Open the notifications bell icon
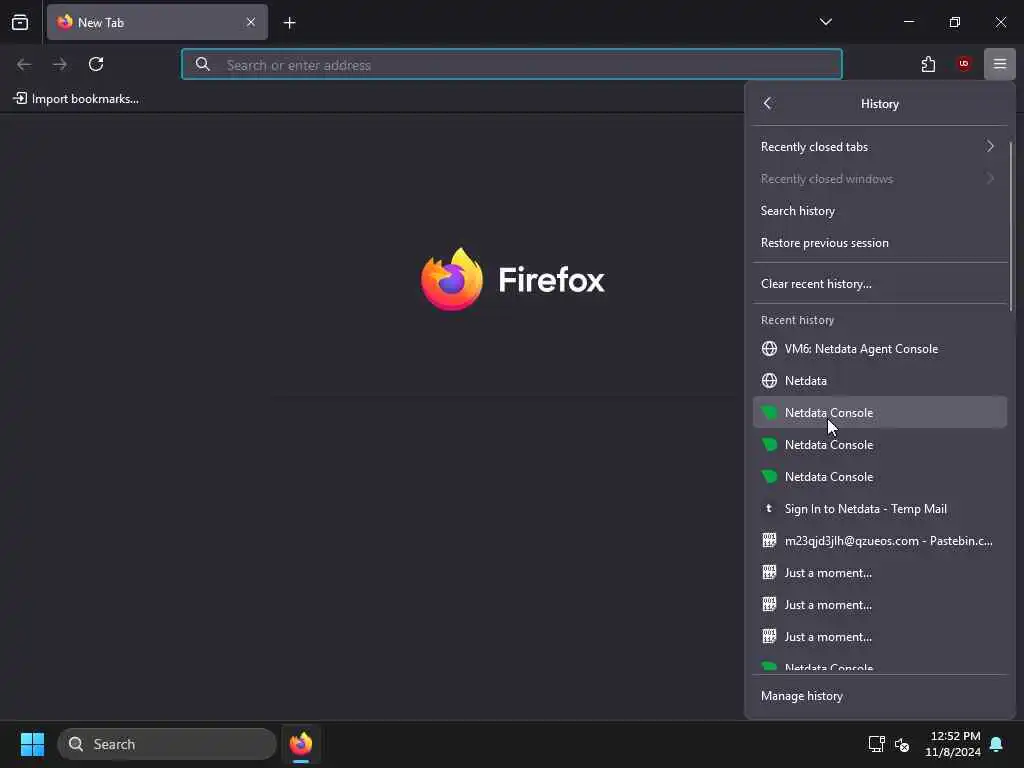 [997, 744]
